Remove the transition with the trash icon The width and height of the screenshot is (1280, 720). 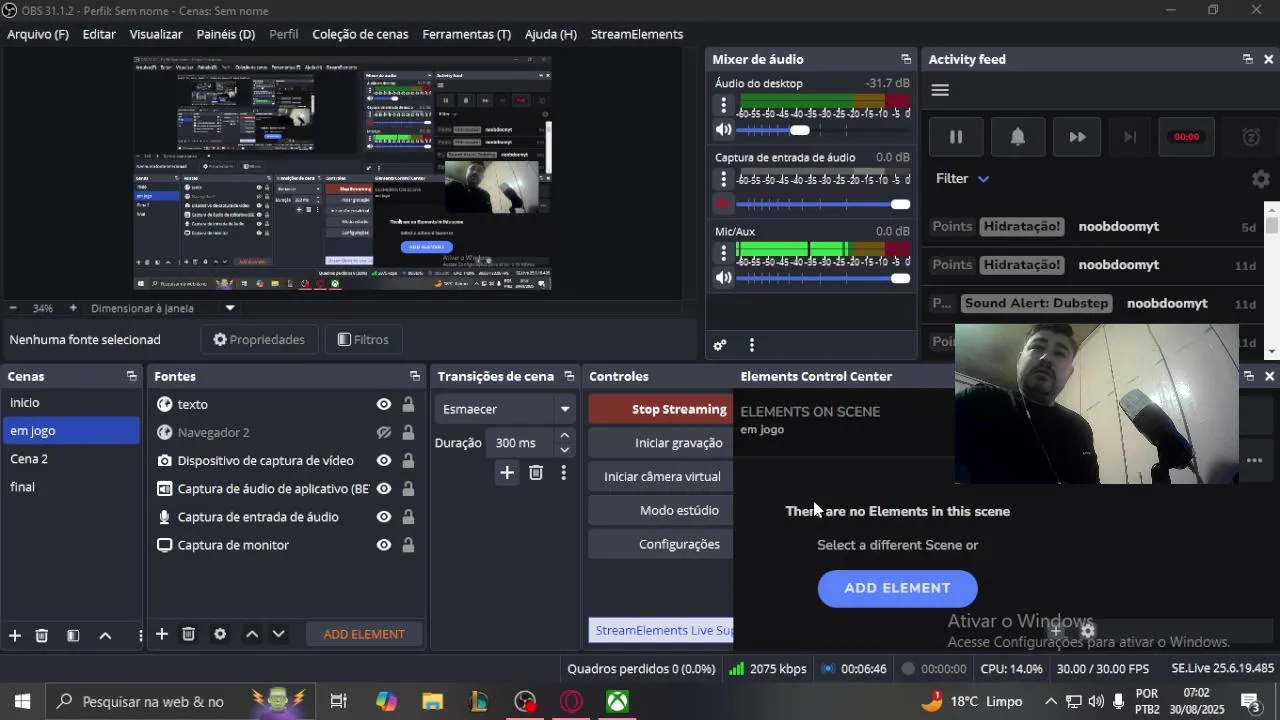tap(536, 473)
